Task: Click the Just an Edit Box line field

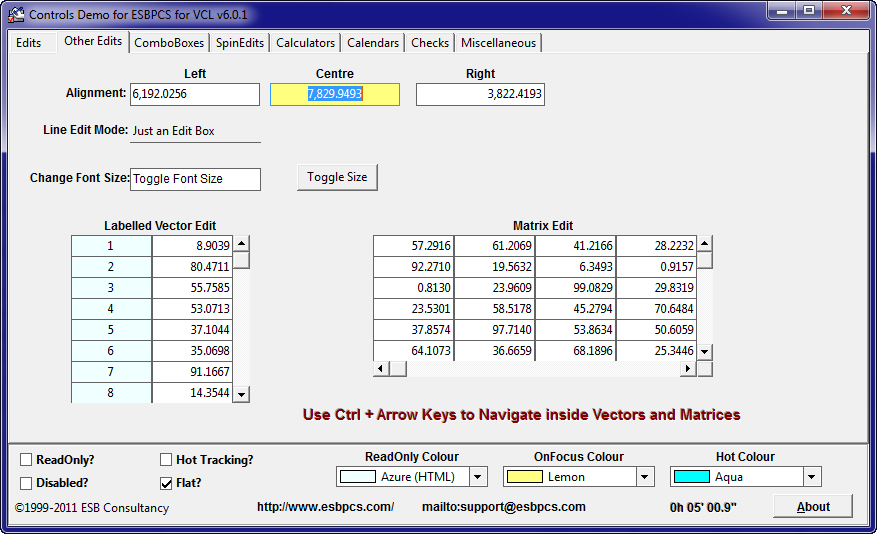Action: (195, 131)
